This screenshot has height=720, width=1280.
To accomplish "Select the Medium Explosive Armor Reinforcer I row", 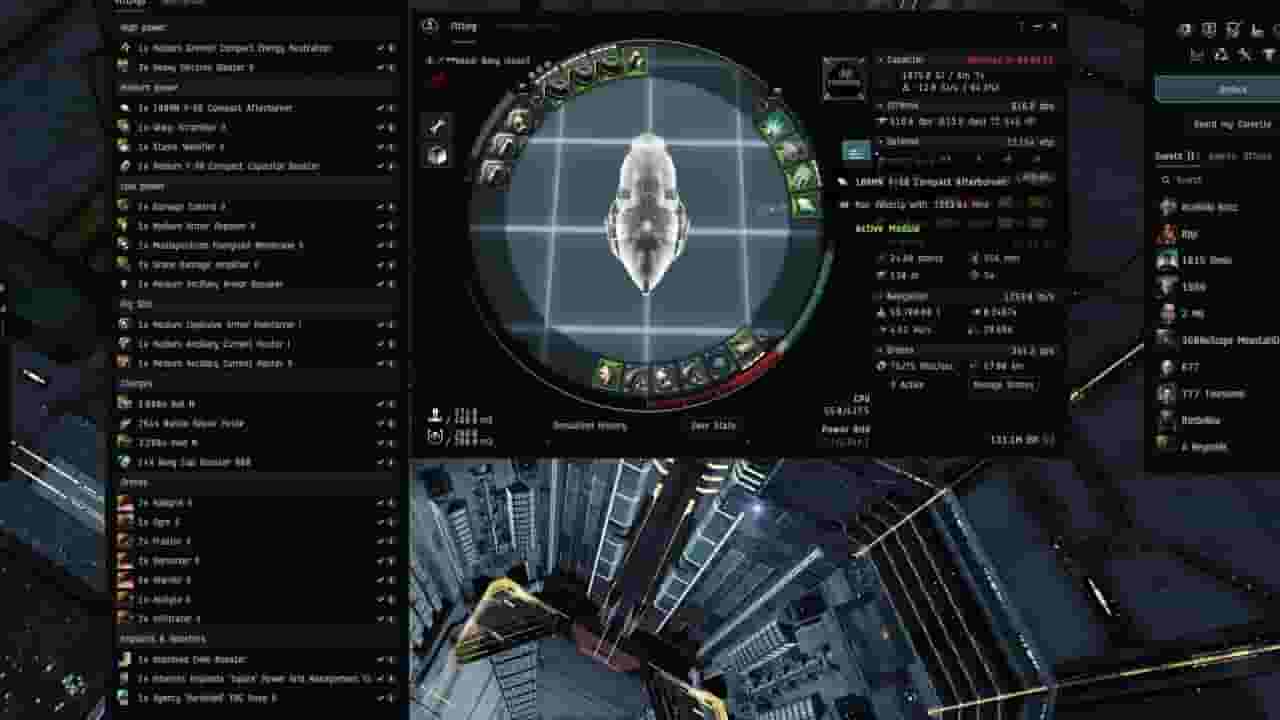I will 256,324.
